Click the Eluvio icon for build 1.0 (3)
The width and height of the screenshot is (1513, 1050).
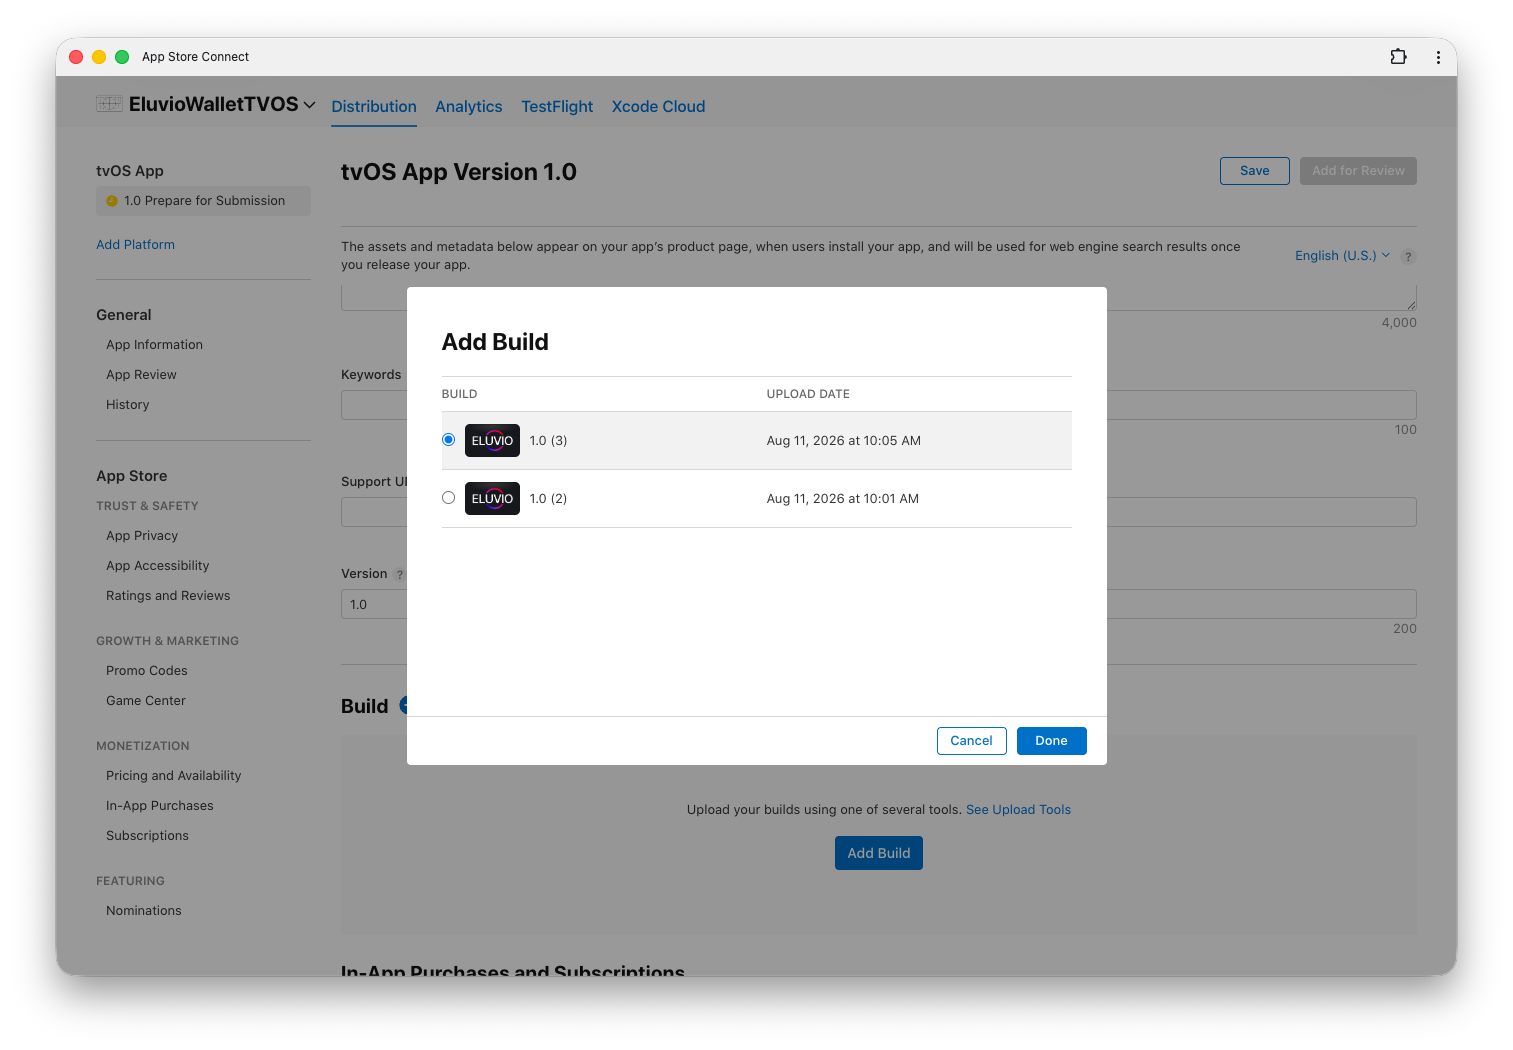pyautogui.click(x=492, y=440)
